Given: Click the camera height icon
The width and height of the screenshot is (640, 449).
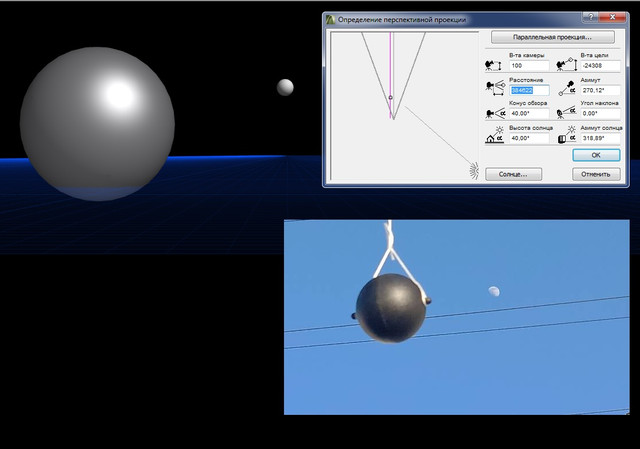Looking at the screenshot, I should click(x=493, y=65).
